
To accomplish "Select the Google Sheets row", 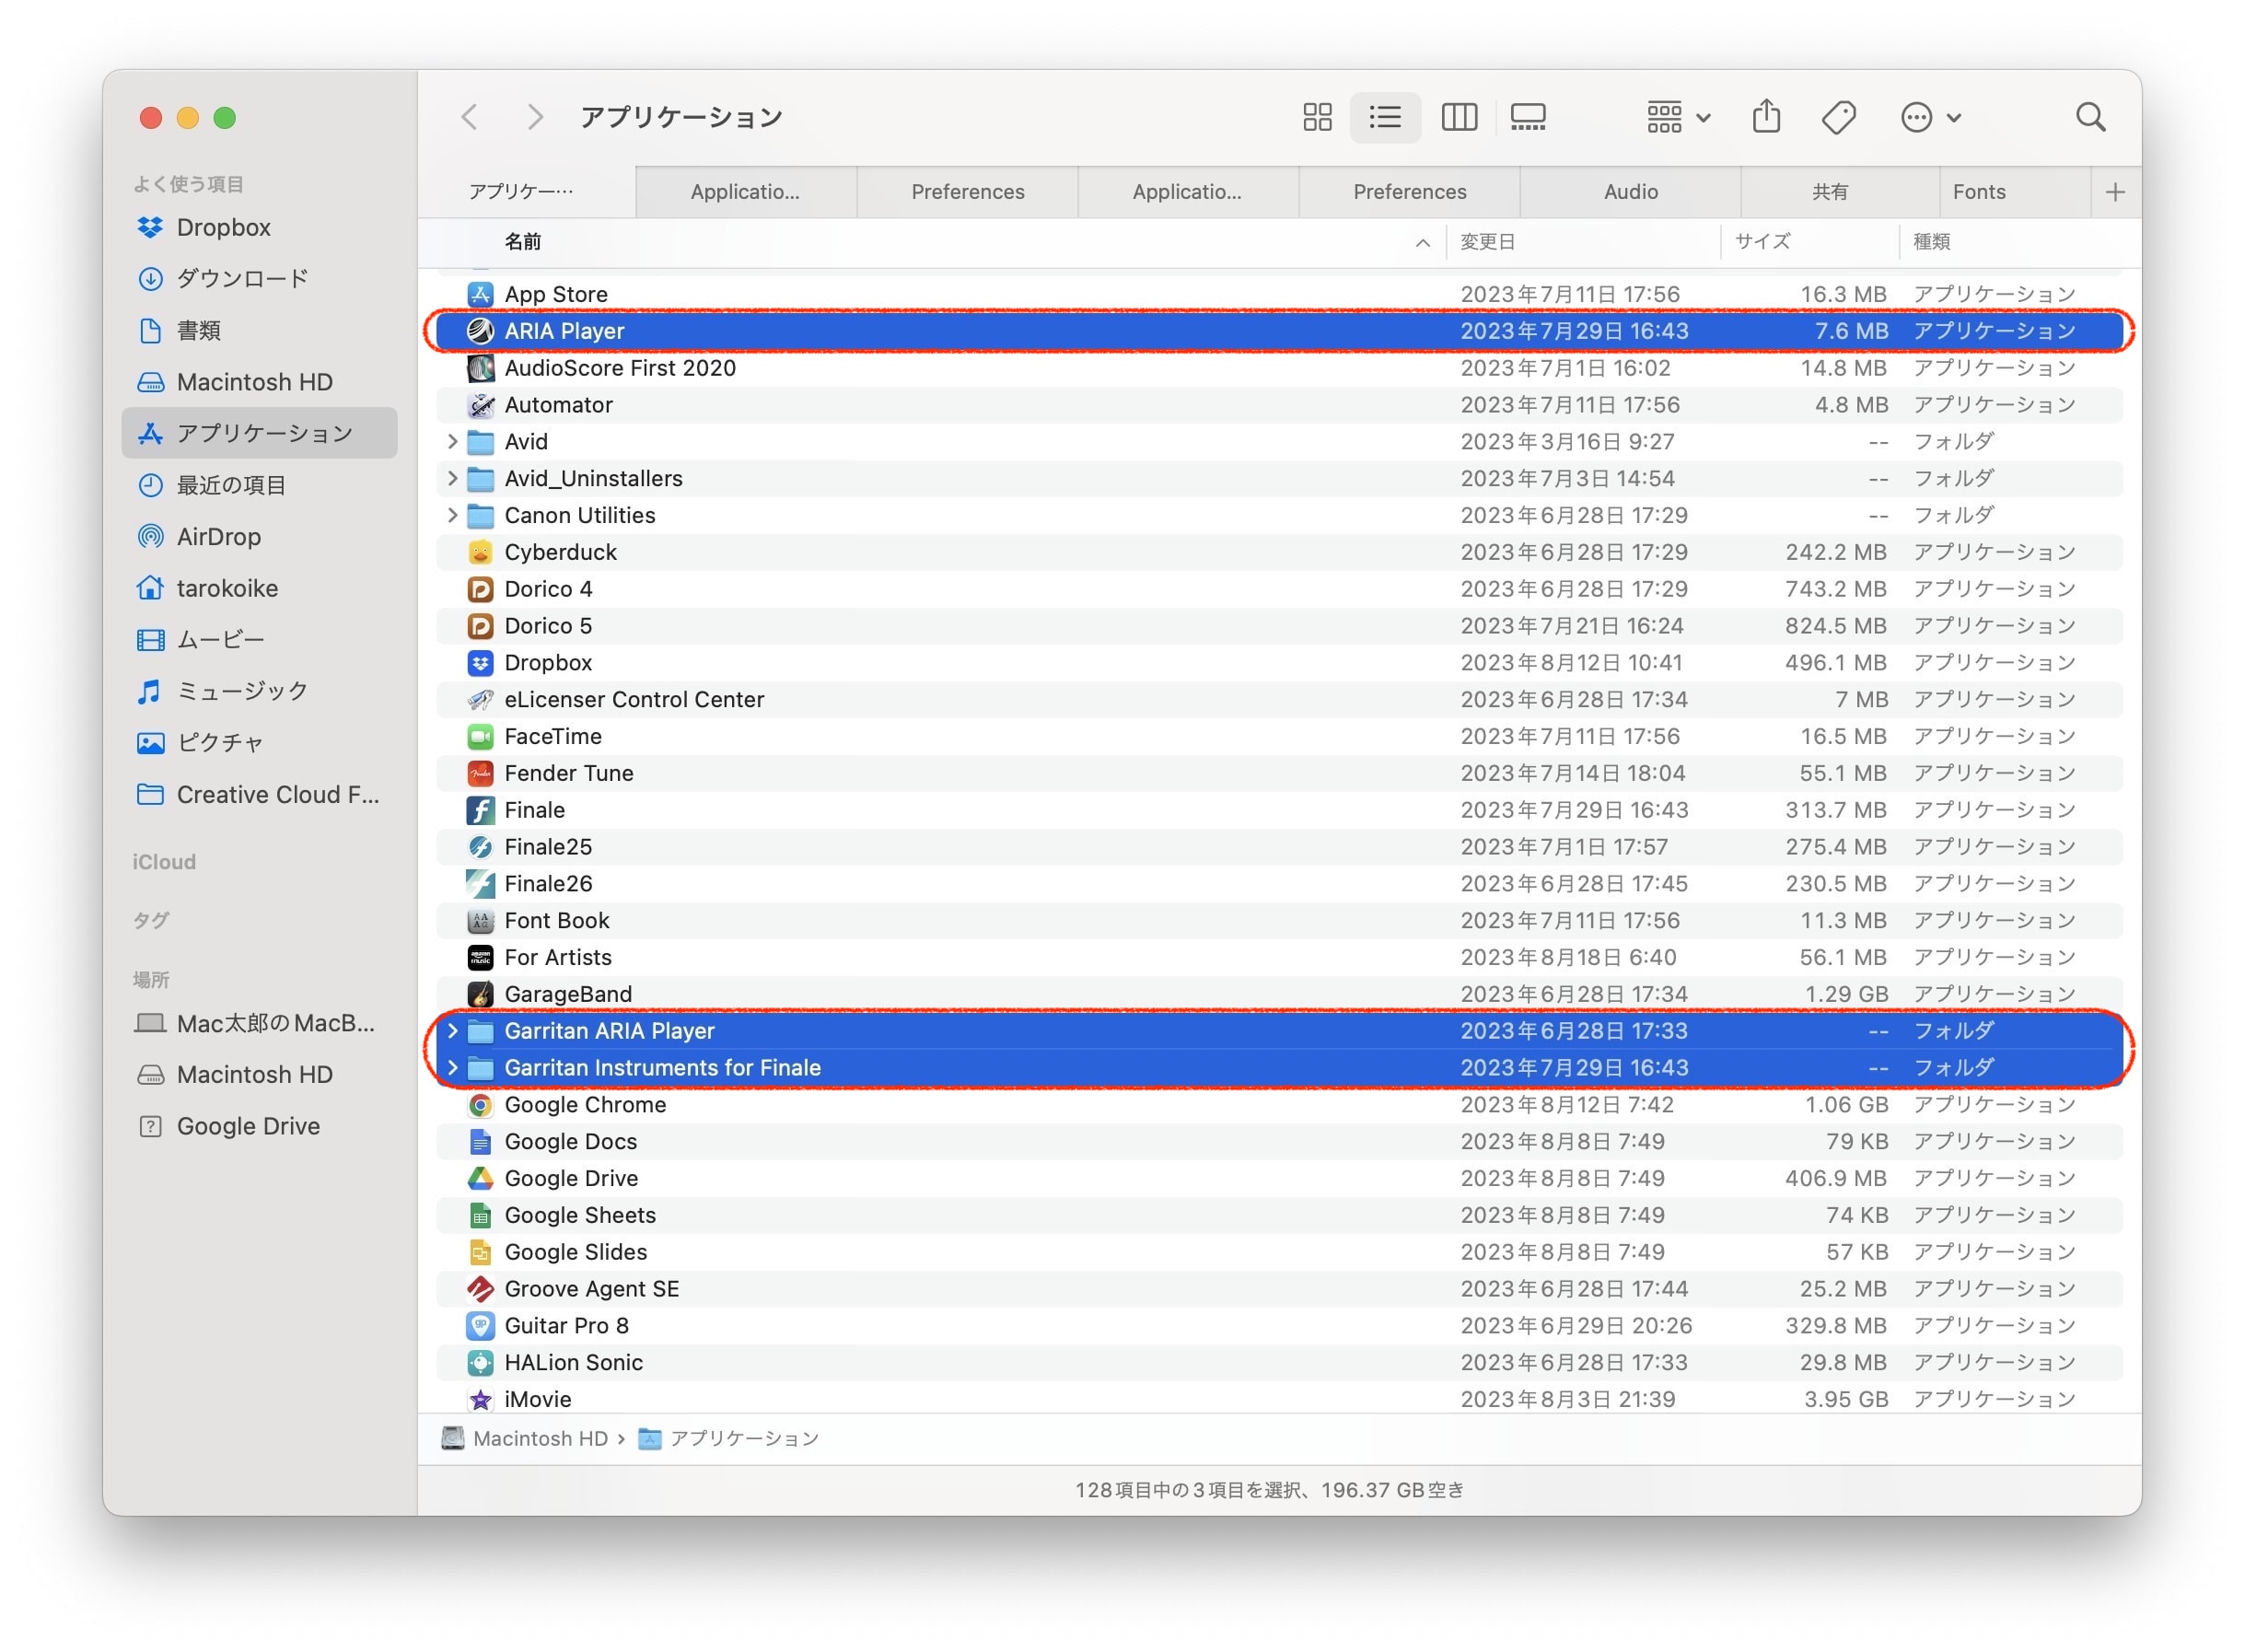I will [x=1279, y=1216].
